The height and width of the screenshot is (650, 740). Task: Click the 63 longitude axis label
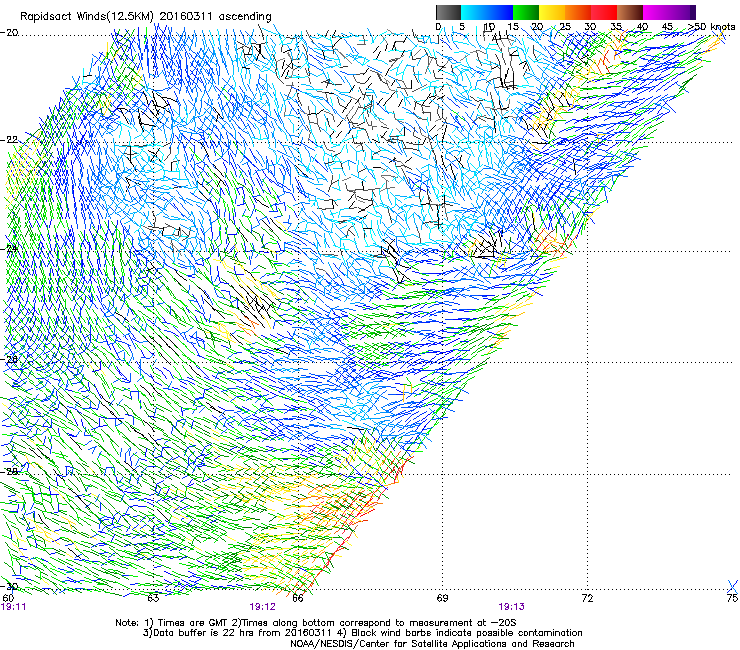click(153, 598)
